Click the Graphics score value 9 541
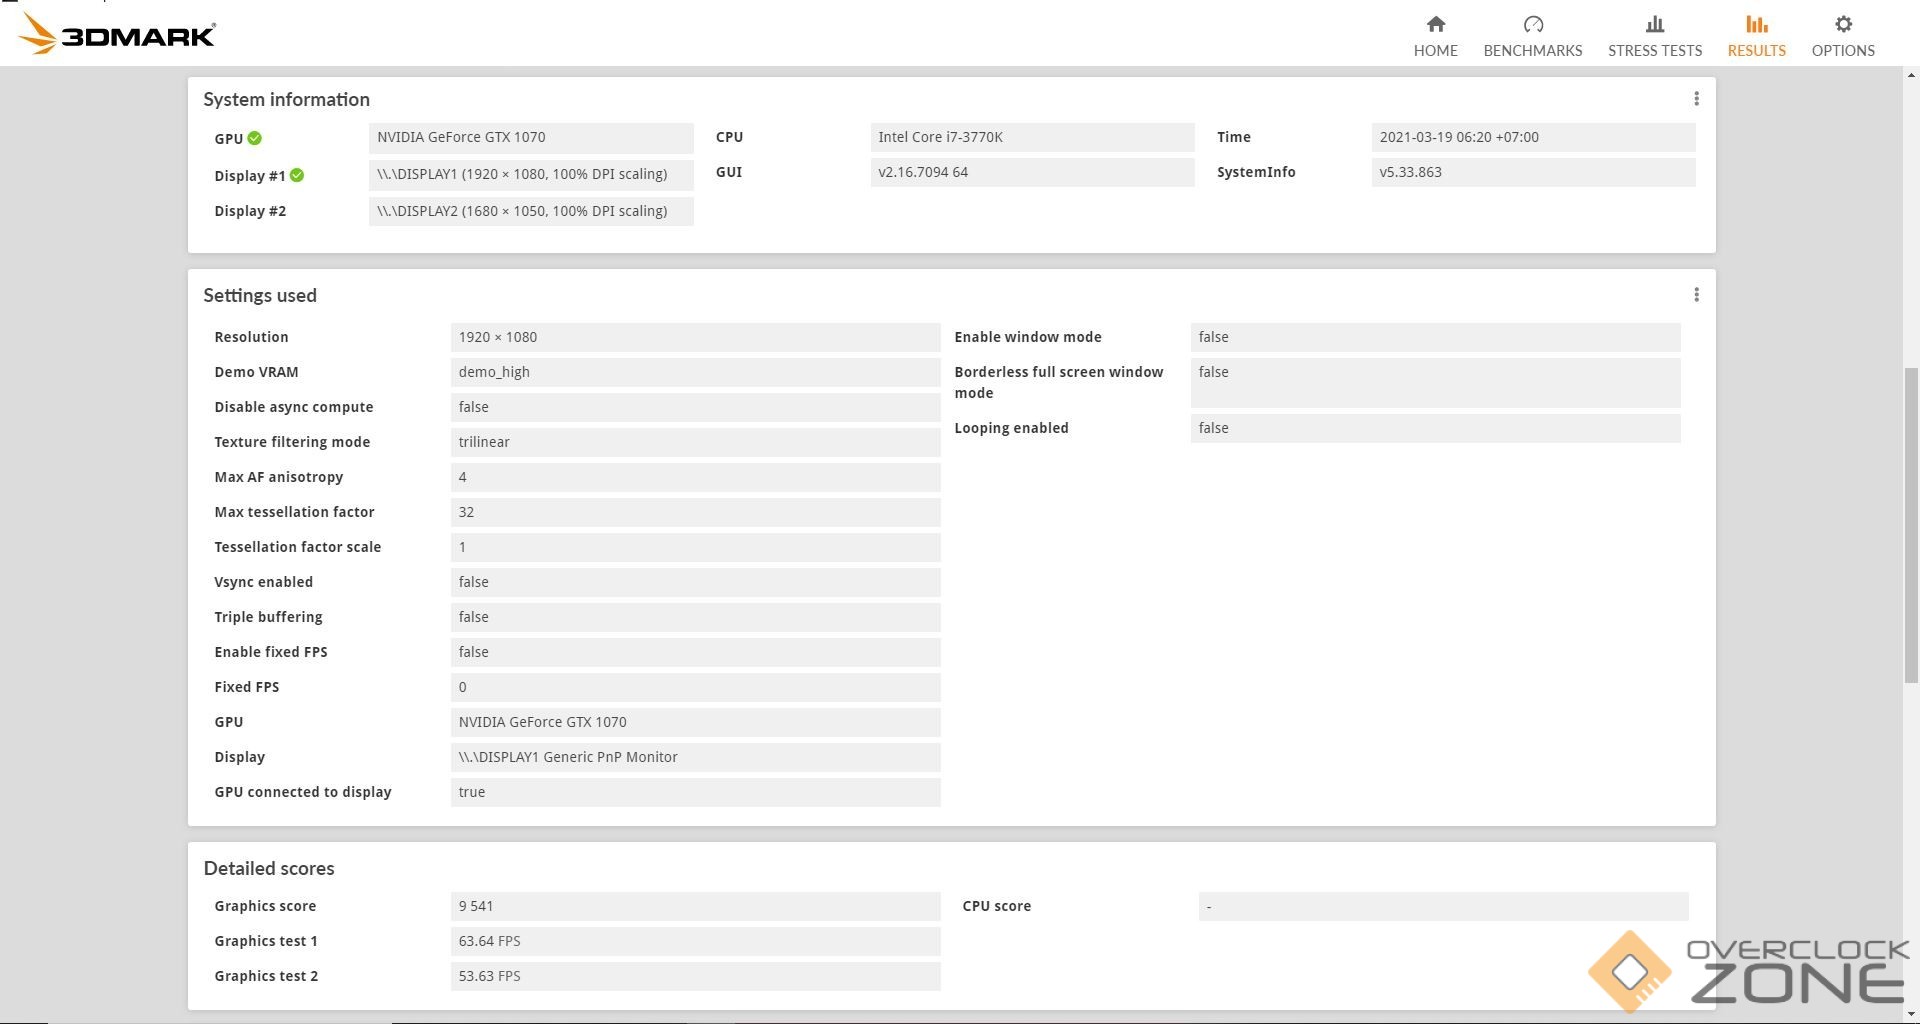 coord(694,906)
